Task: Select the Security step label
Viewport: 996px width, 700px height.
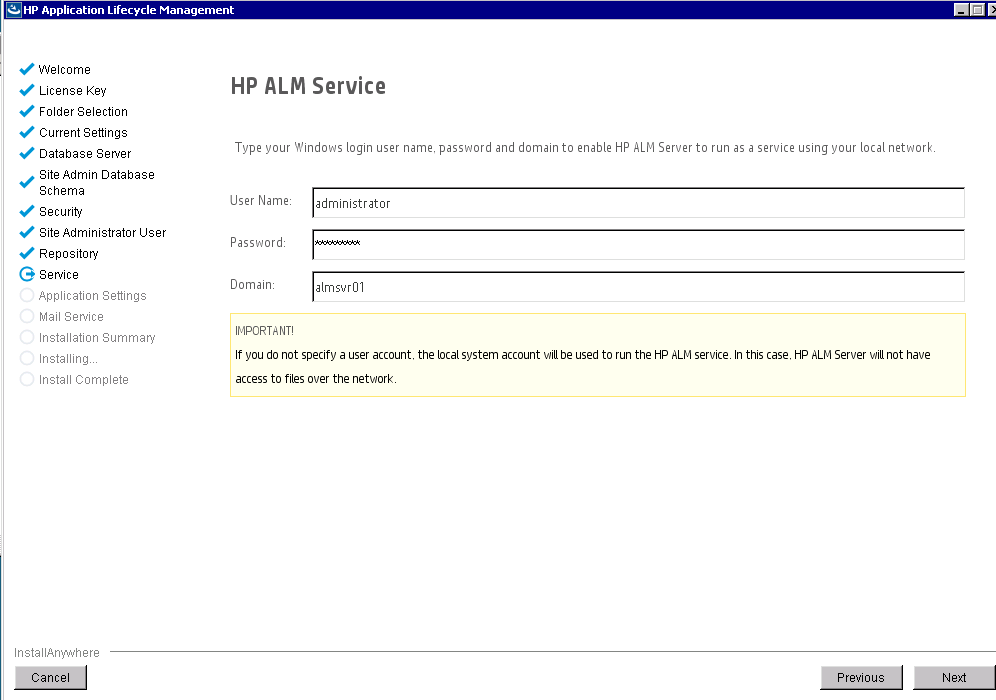Action: coord(60,212)
